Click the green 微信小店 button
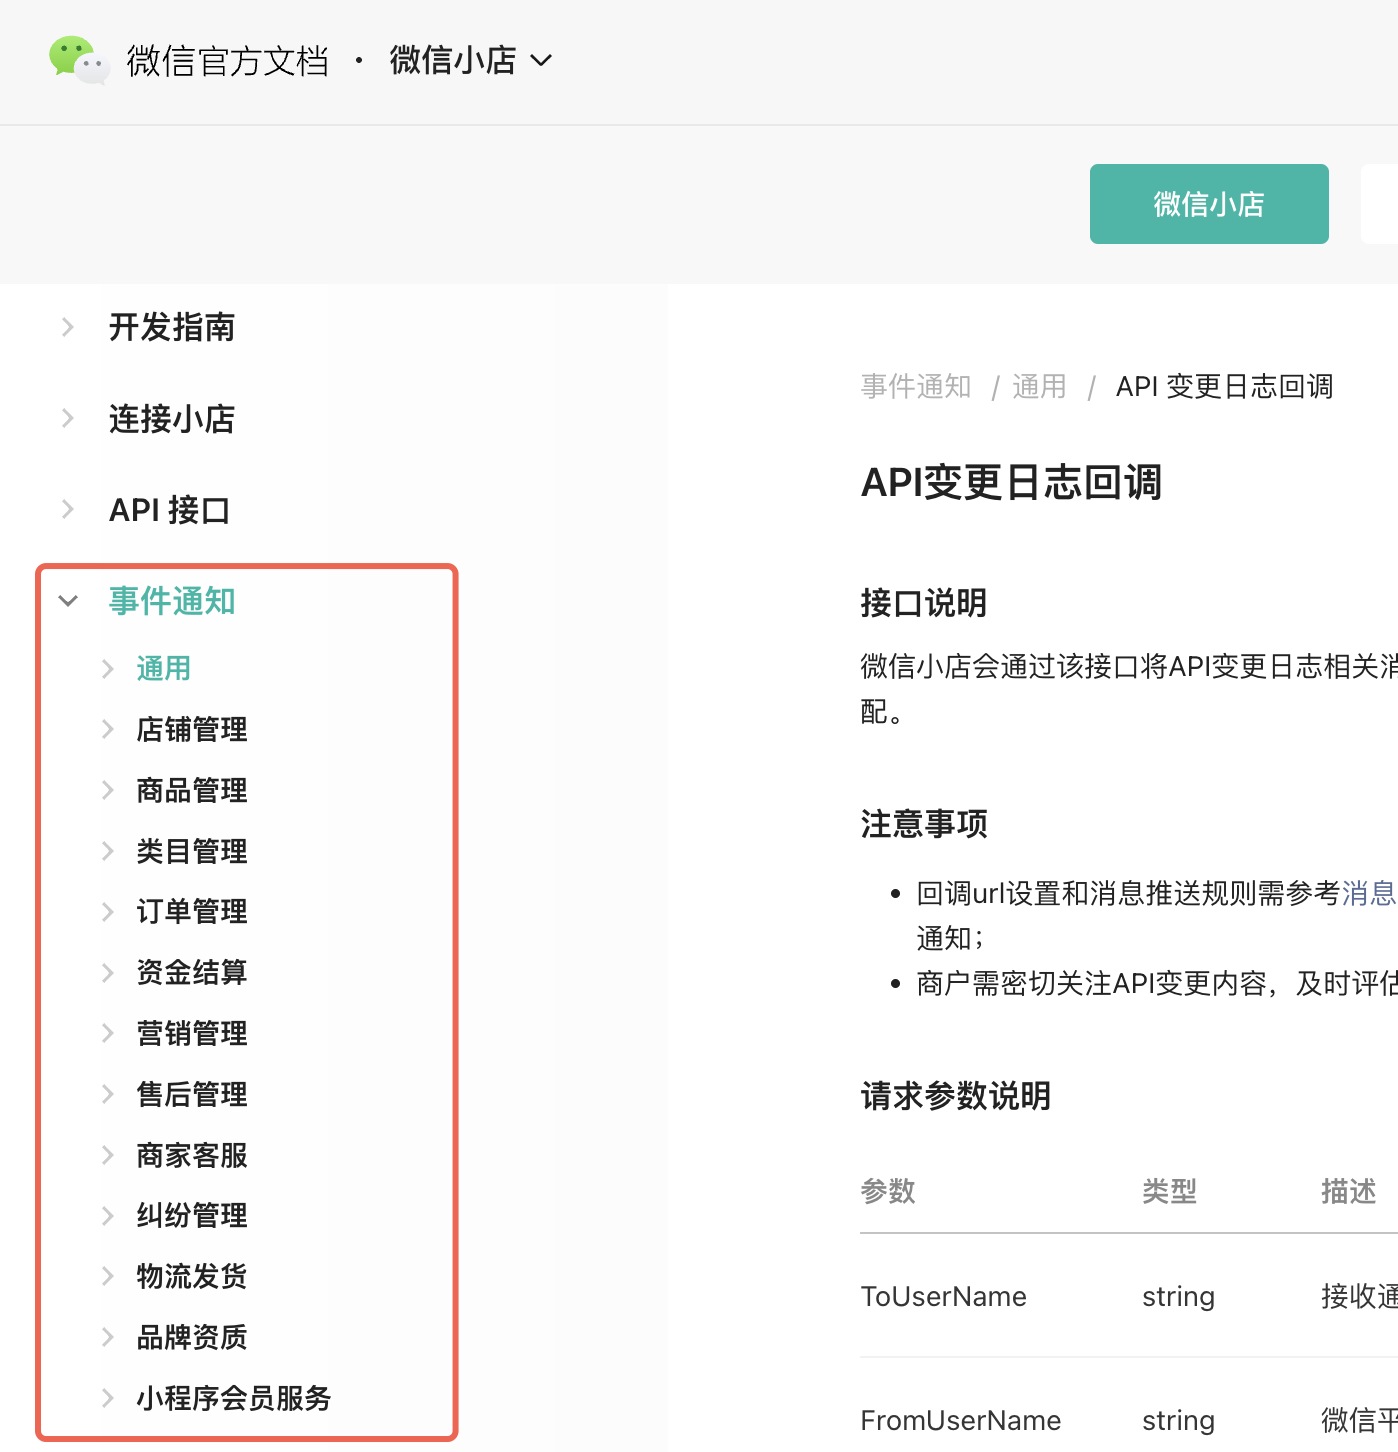This screenshot has height=1452, width=1398. pos(1208,204)
